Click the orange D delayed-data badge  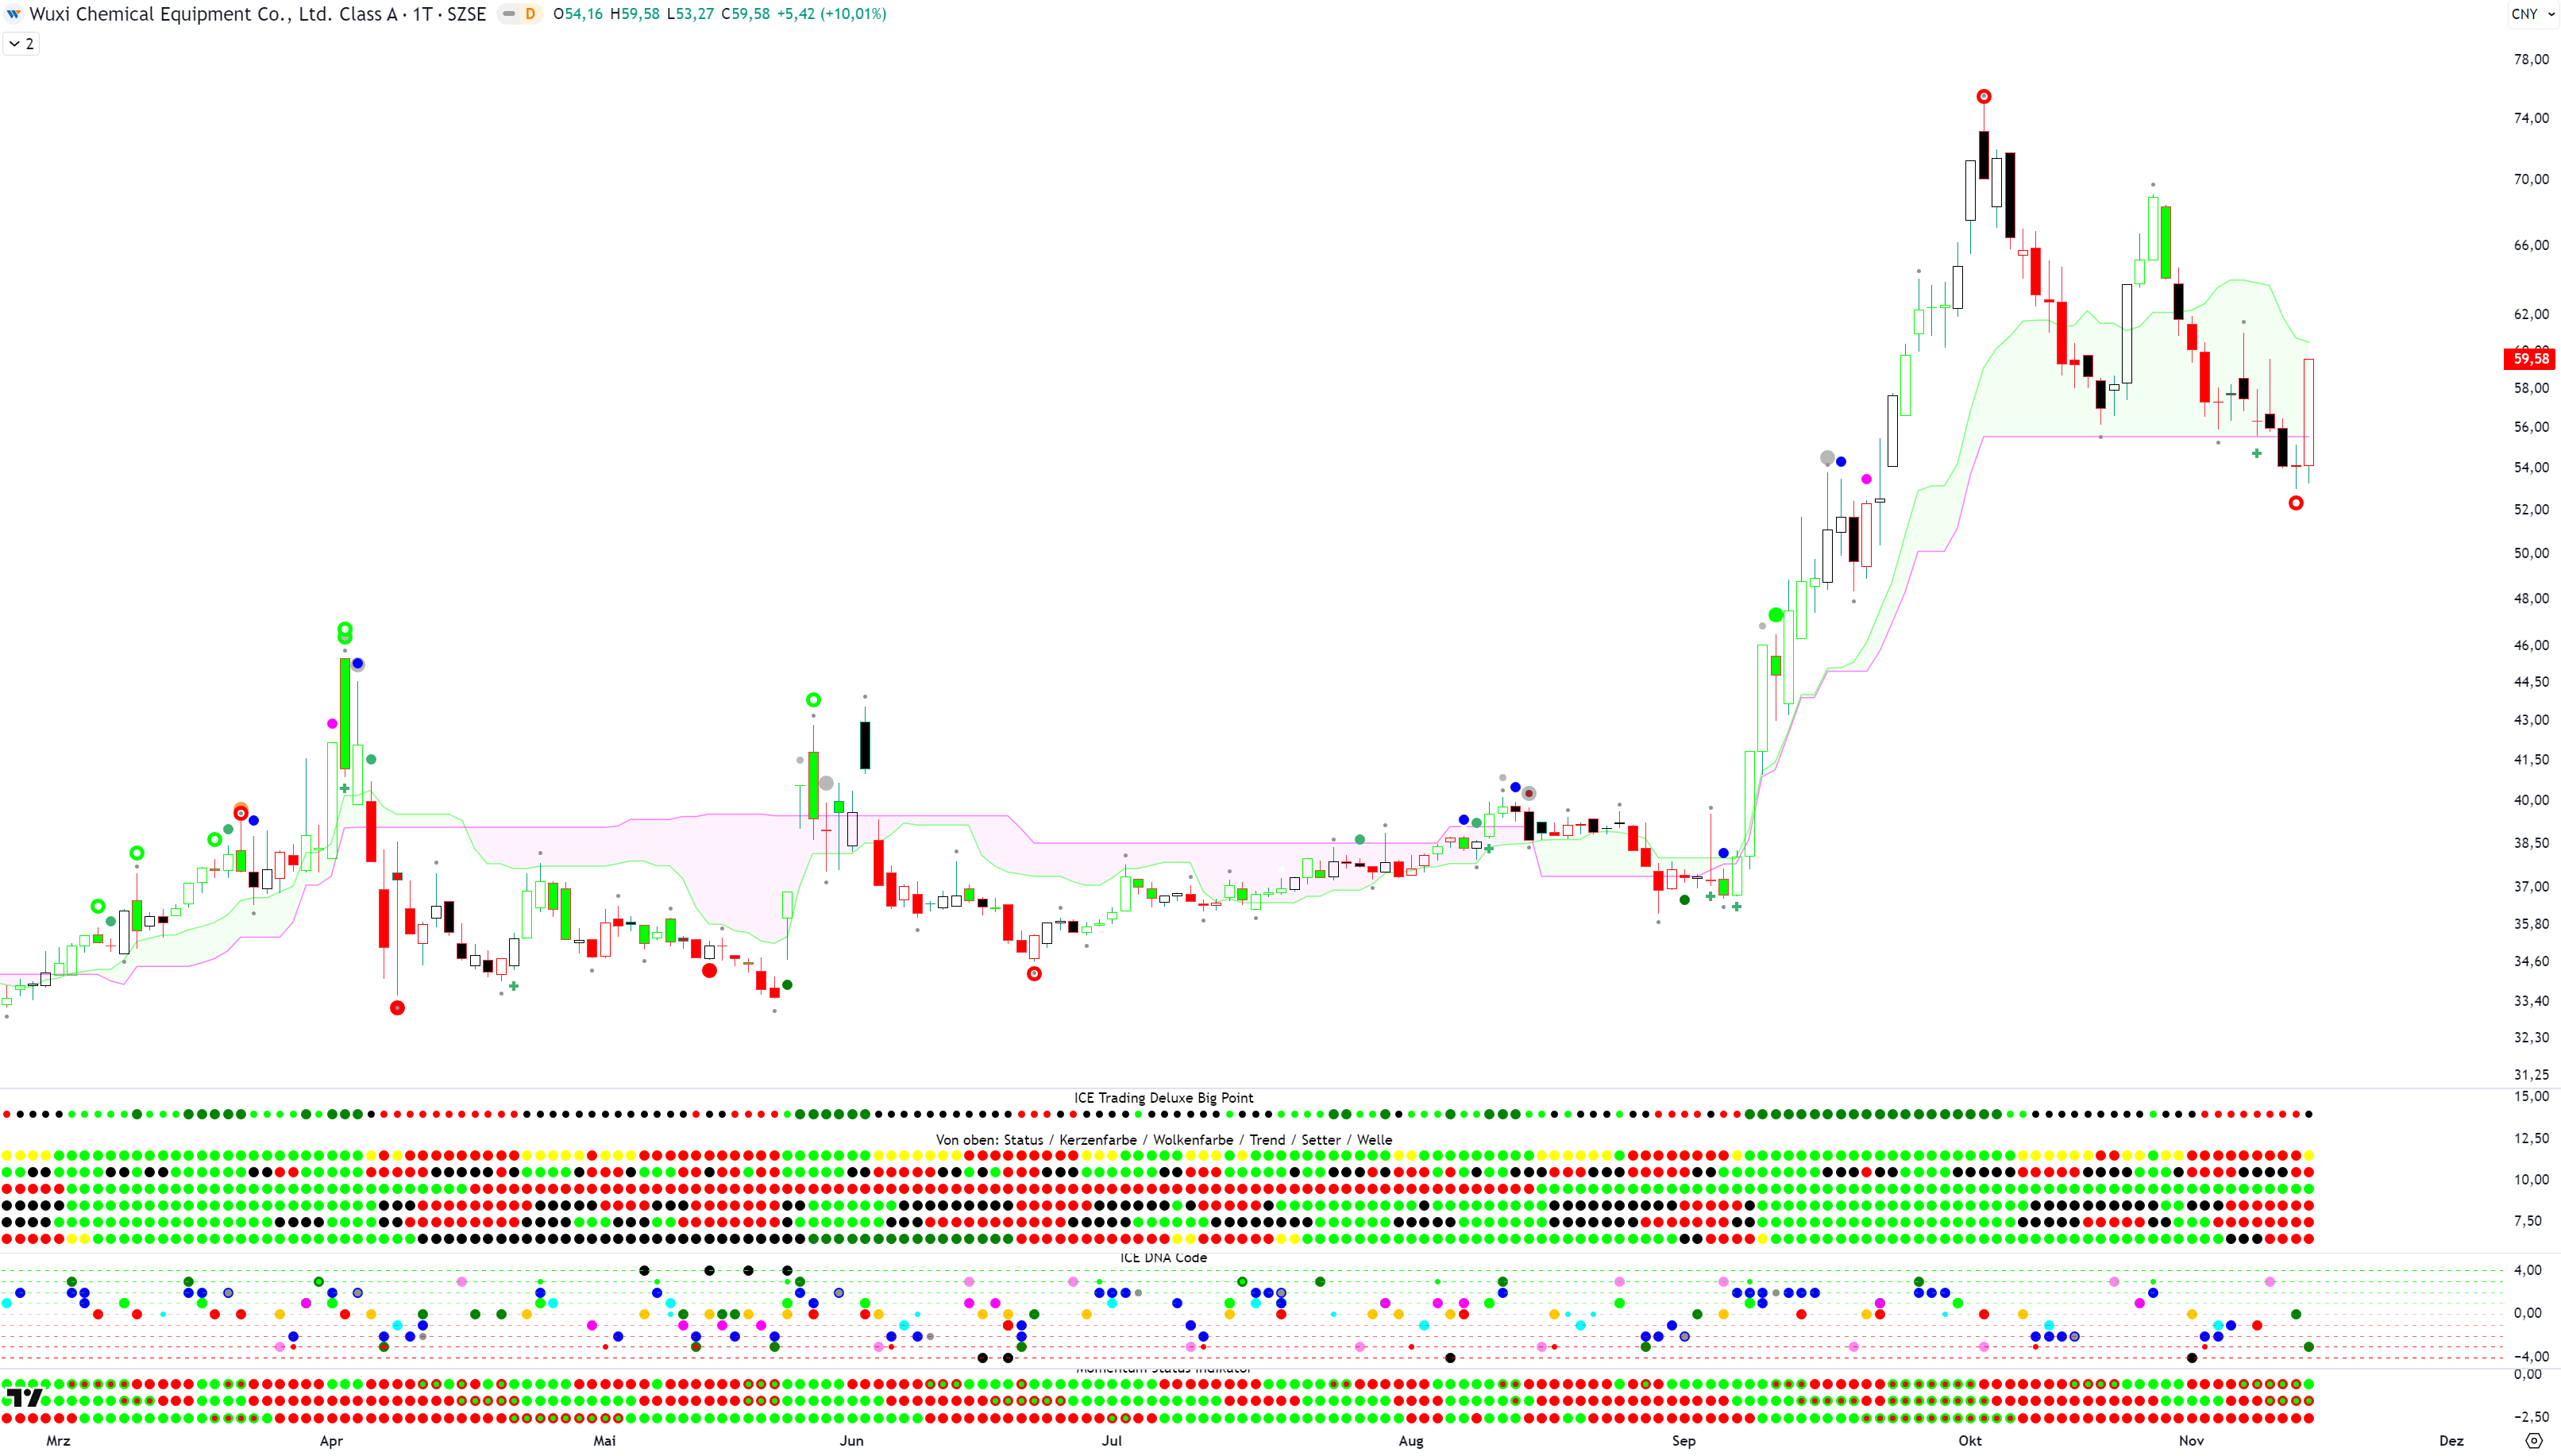[530, 14]
